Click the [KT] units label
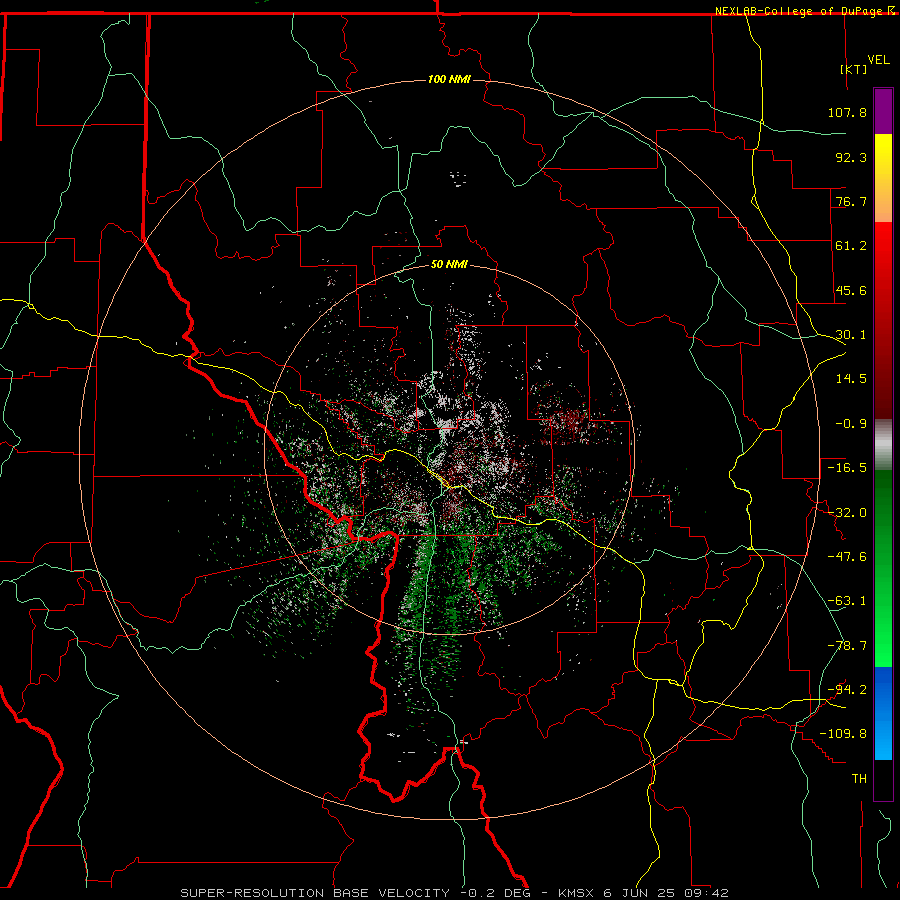The image size is (900, 900). (x=854, y=69)
